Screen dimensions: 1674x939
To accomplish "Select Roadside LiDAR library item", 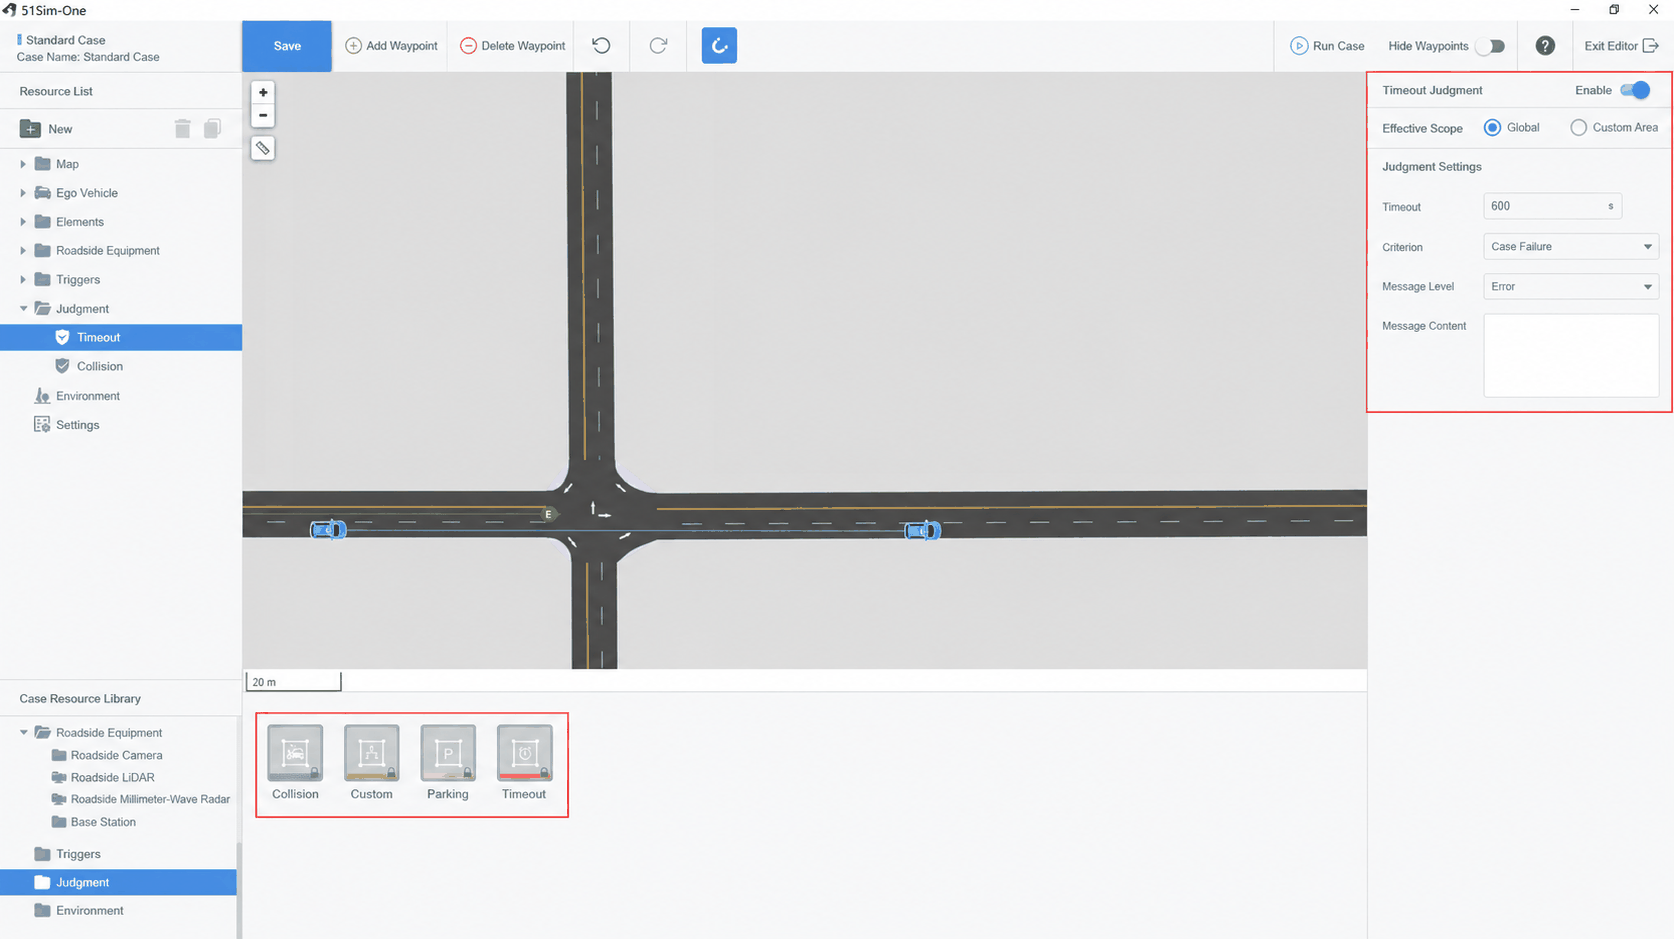I will click(112, 777).
